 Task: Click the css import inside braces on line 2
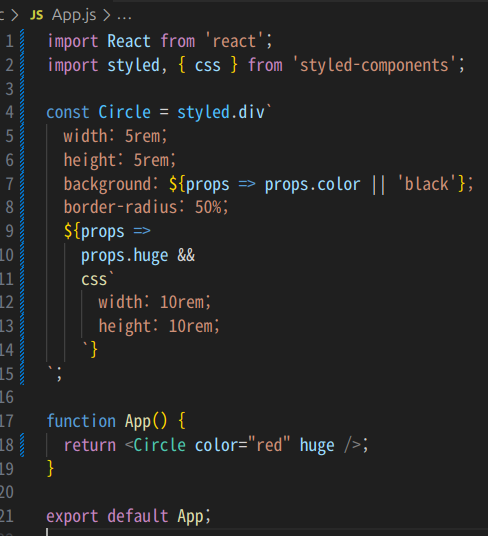tap(207, 66)
